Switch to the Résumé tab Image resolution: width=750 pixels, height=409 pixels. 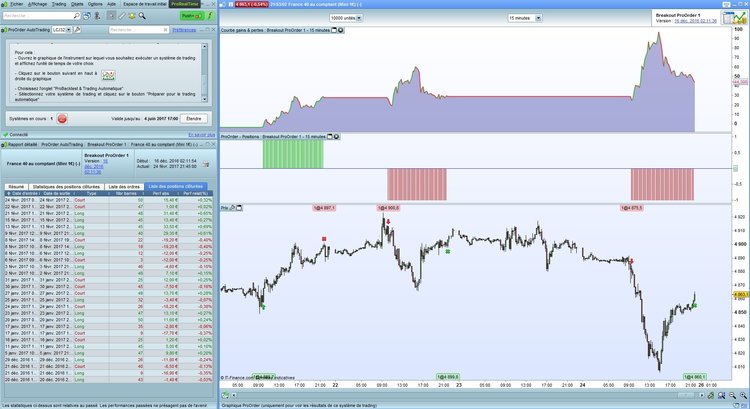pos(16,187)
